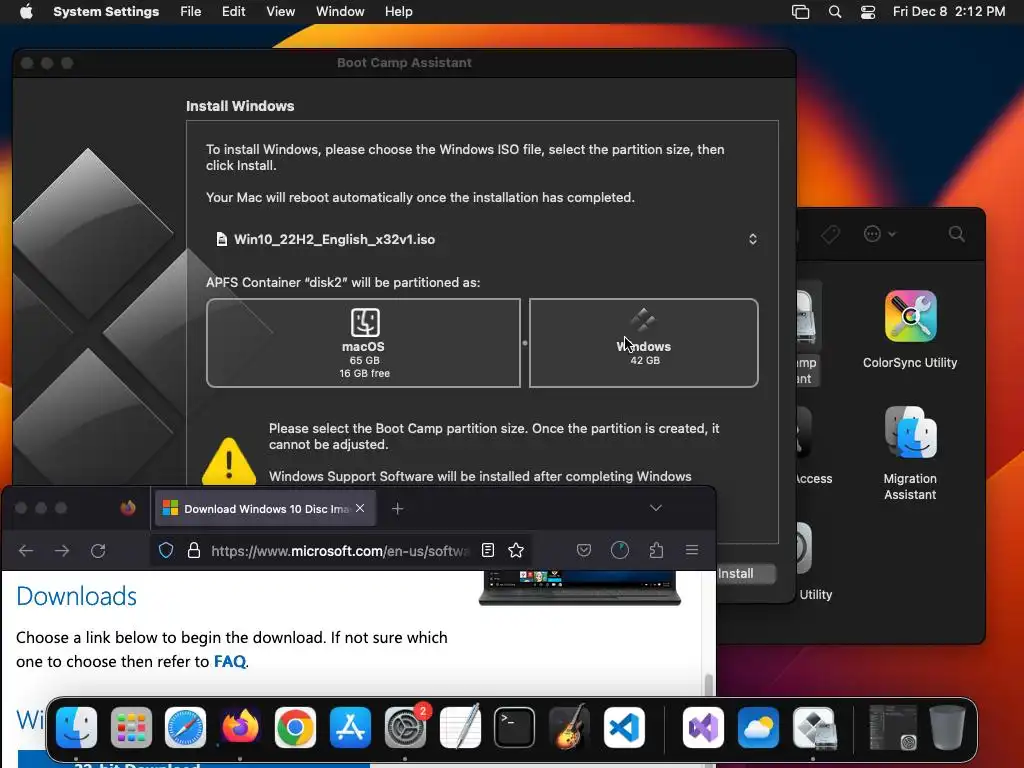Click the recent screenshot stack in Dock
Image resolution: width=1024 pixels, height=768 pixels.
coord(893,727)
